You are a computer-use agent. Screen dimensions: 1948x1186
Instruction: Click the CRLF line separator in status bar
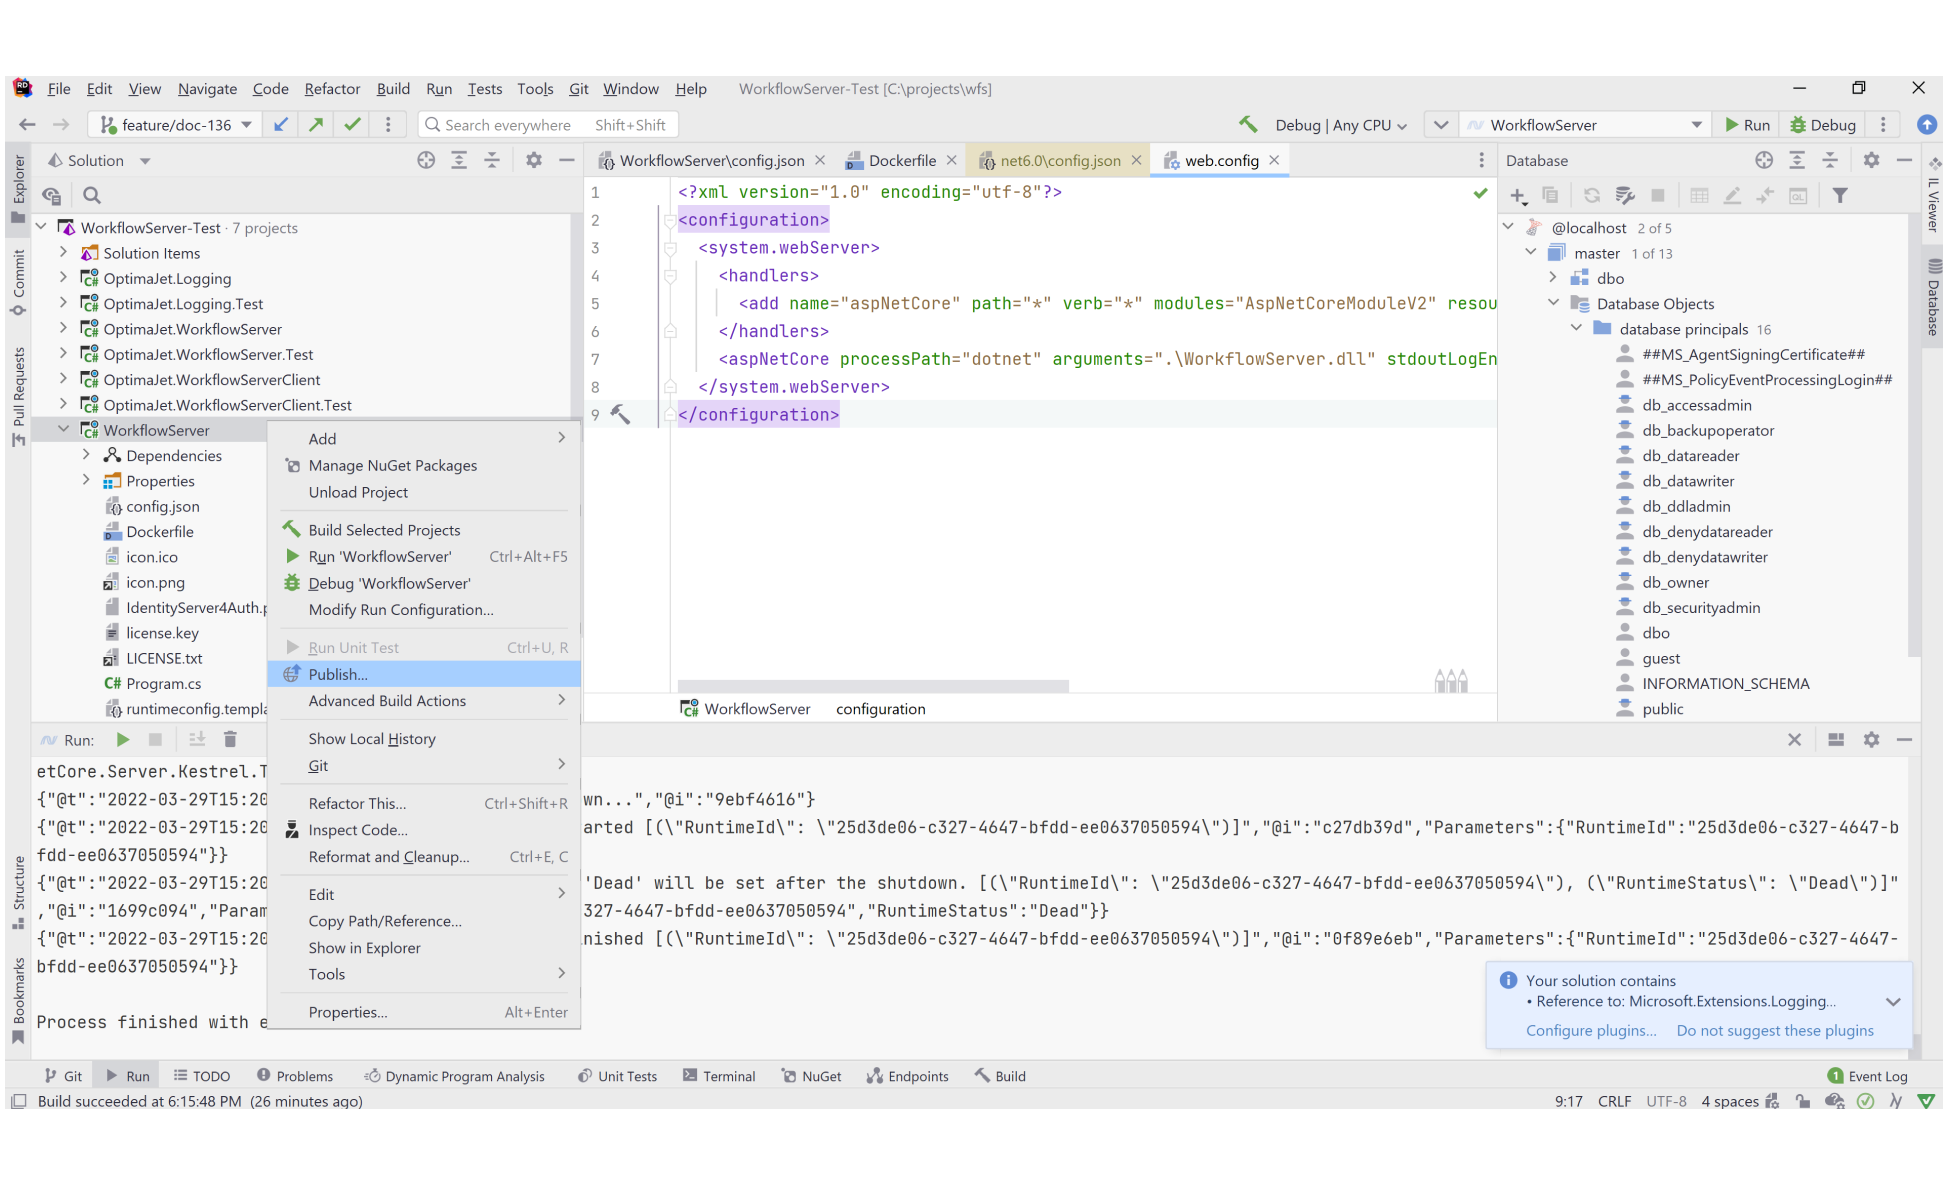tap(1614, 1101)
